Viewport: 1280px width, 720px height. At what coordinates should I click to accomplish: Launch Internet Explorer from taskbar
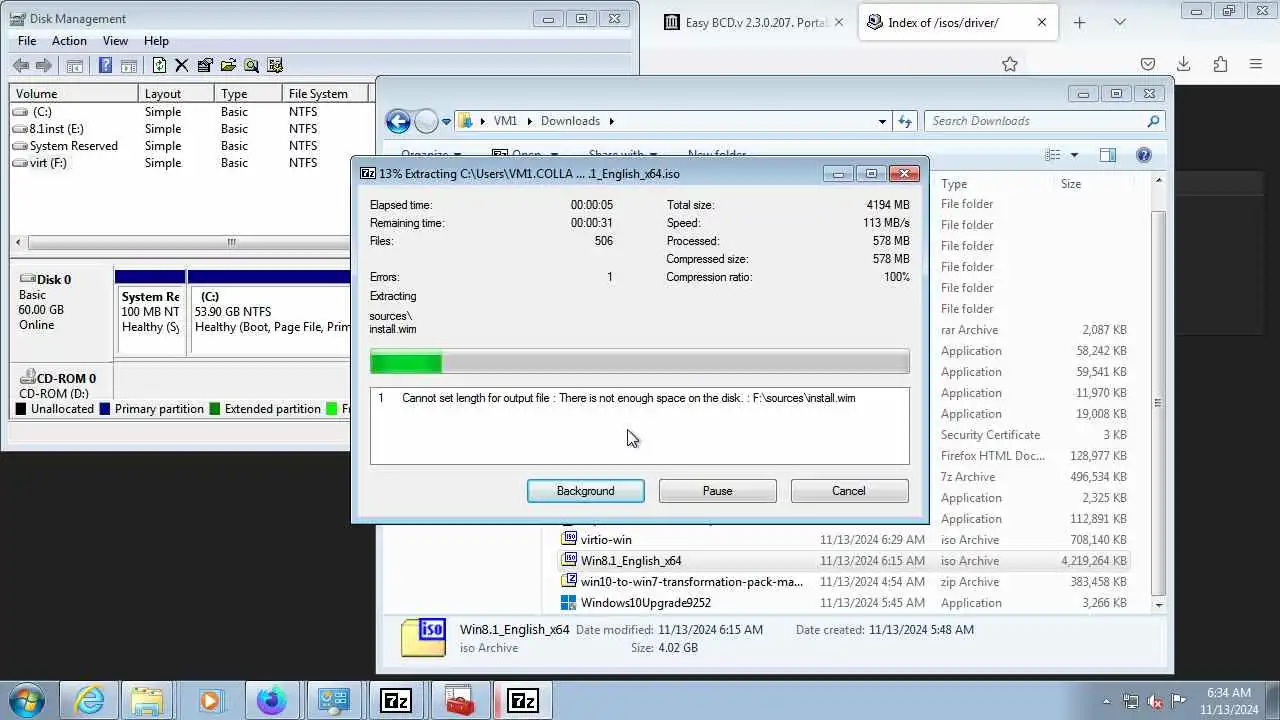89,700
